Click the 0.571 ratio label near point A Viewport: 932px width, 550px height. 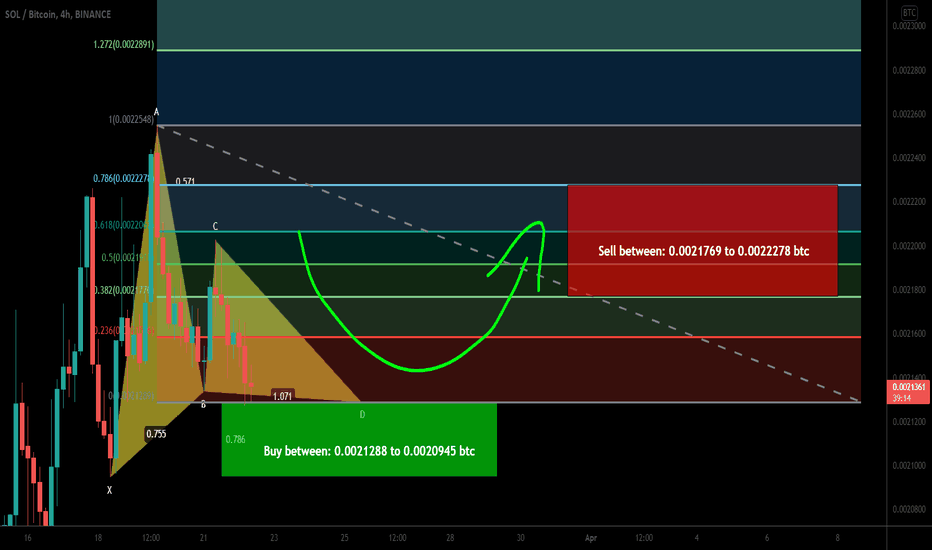point(185,181)
